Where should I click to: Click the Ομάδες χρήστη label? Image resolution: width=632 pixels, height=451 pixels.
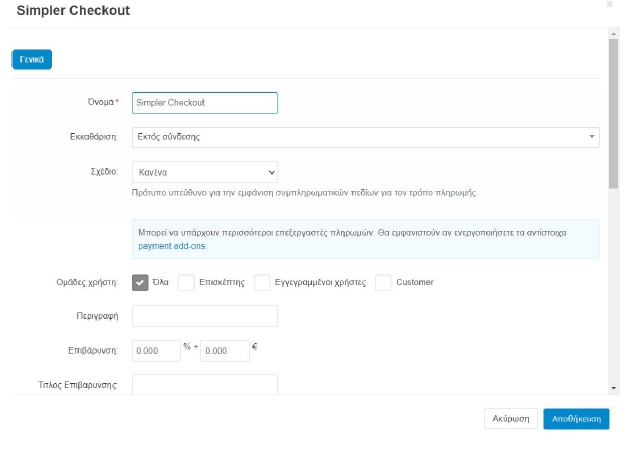tap(87, 282)
